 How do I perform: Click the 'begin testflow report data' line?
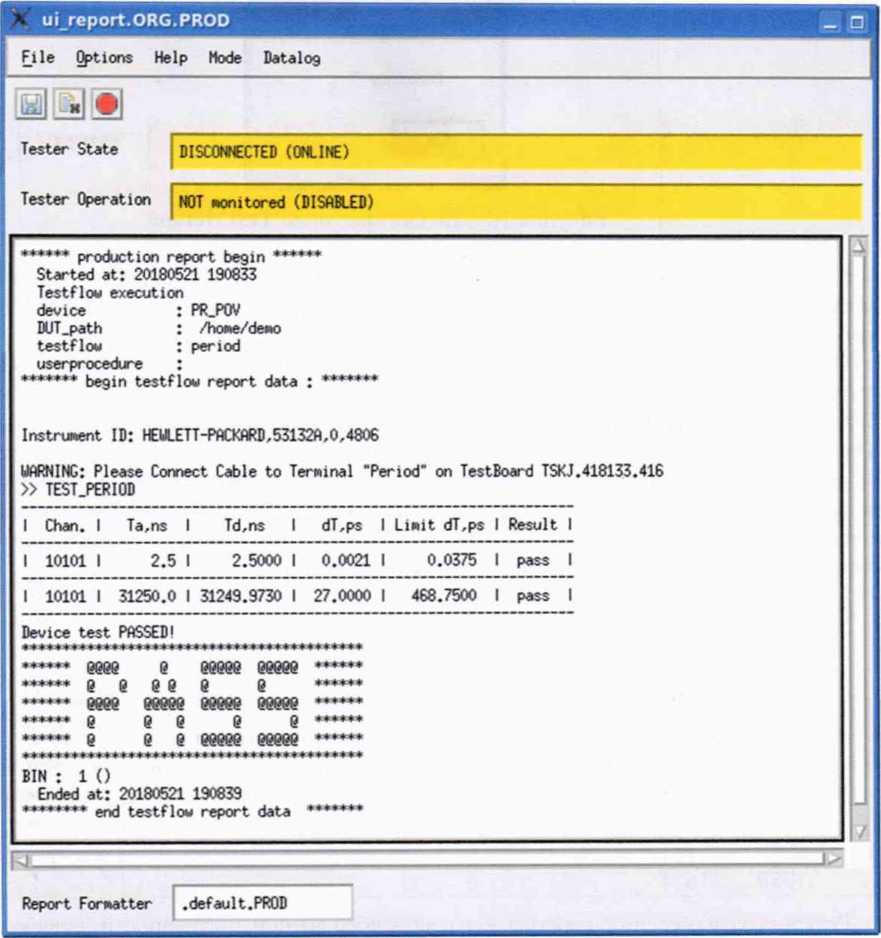tap(199, 381)
